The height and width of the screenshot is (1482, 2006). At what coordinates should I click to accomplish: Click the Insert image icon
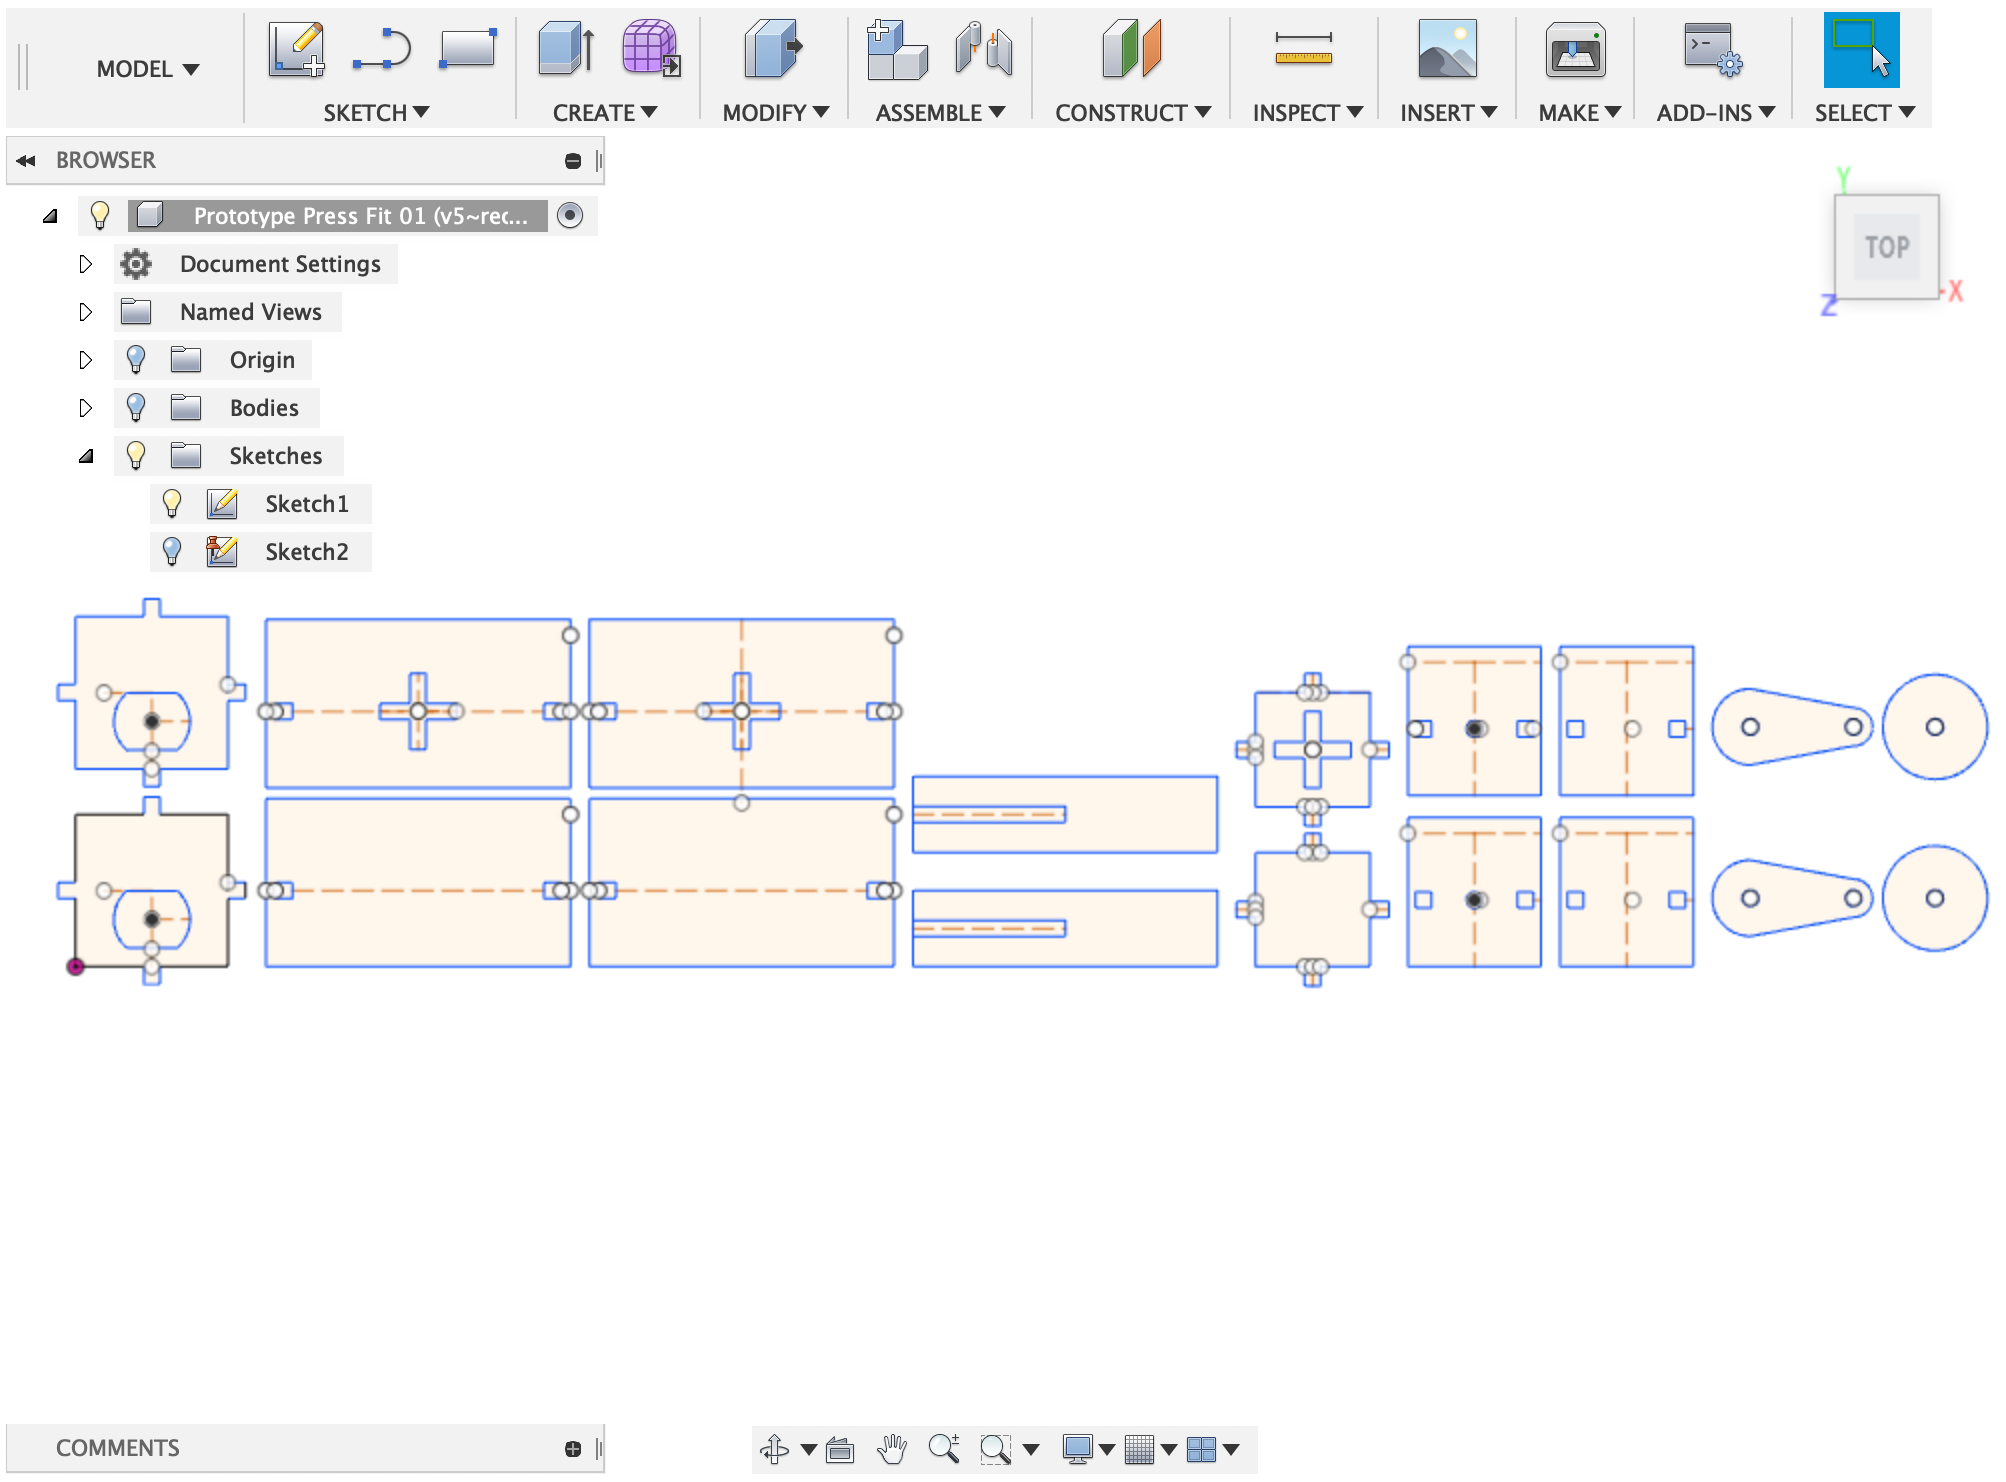(1447, 49)
